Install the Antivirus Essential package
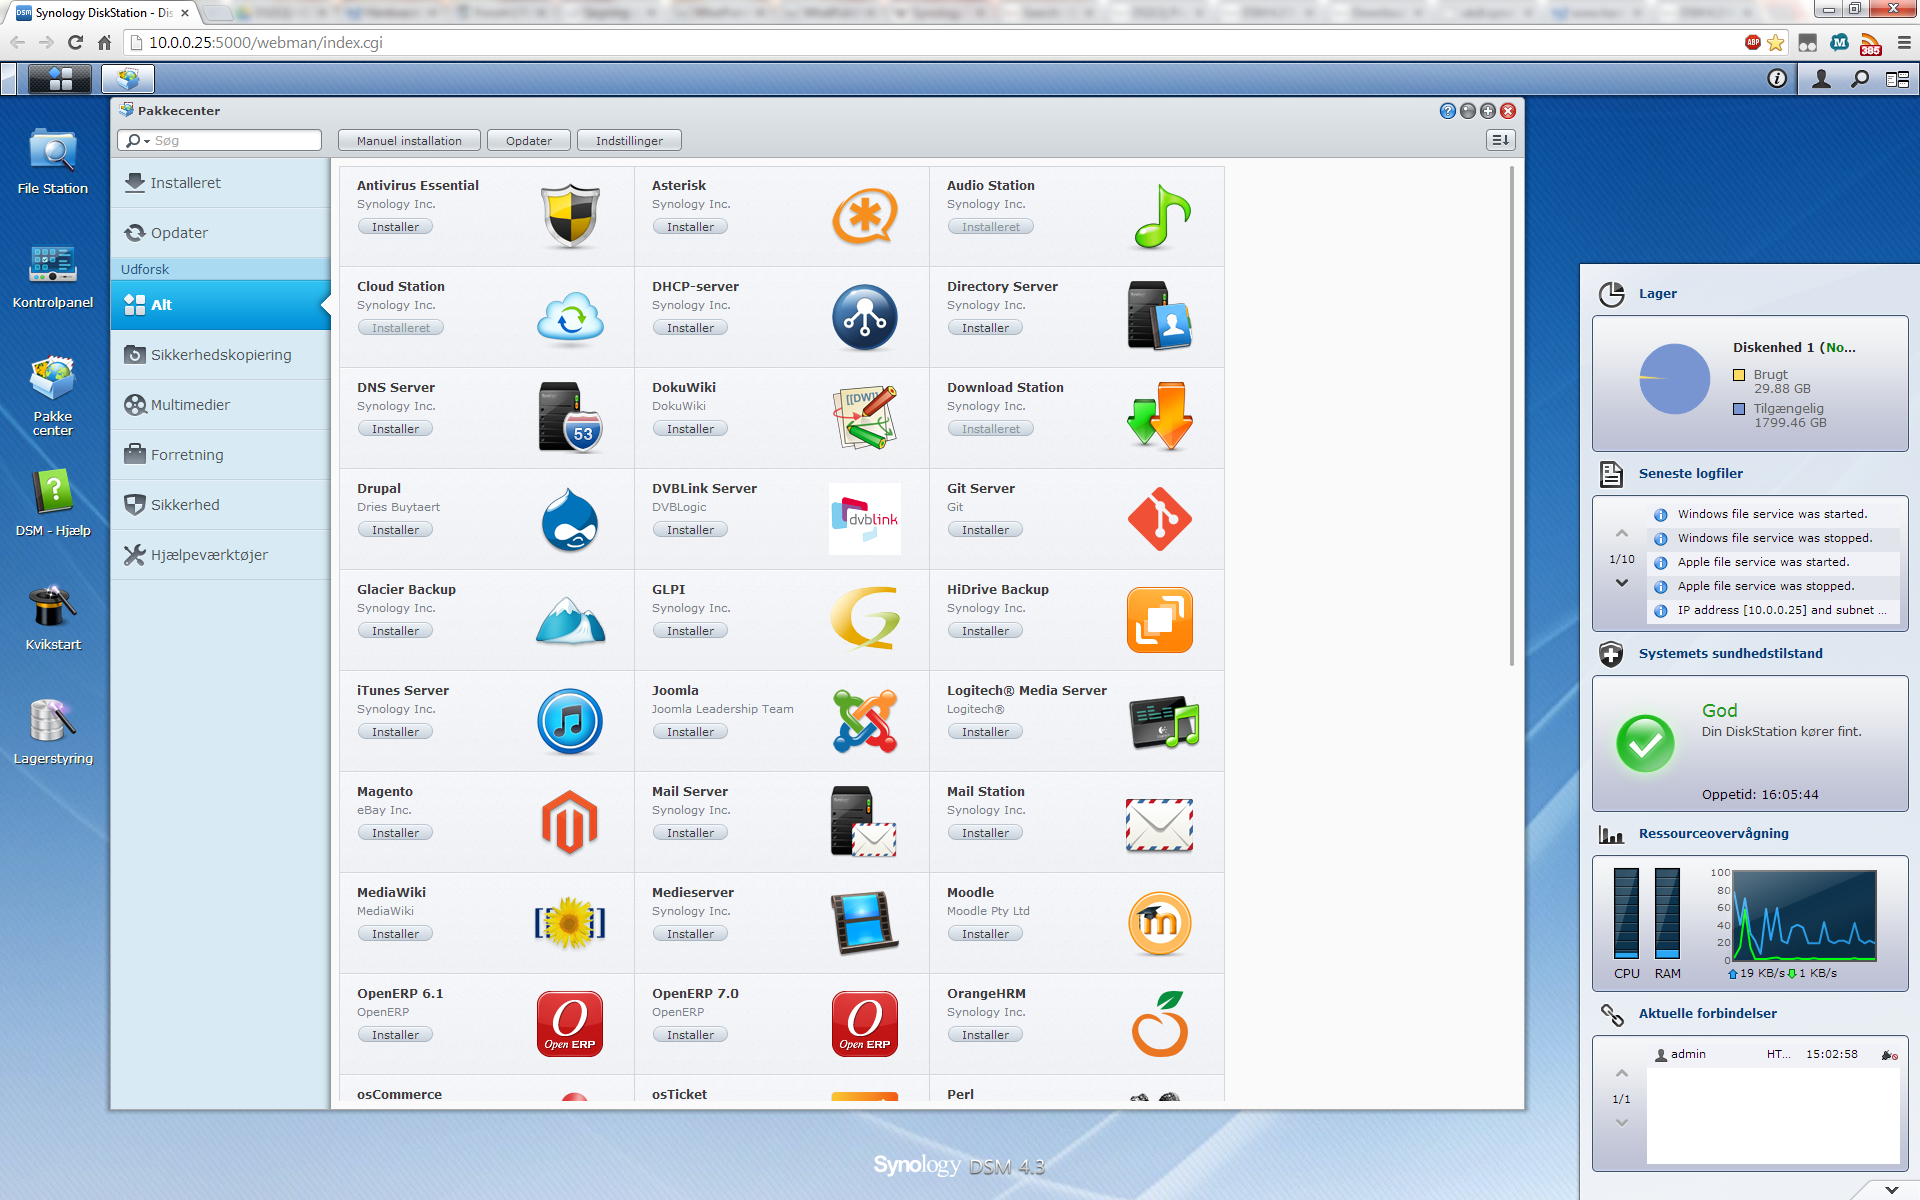 [x=395, y=227]
